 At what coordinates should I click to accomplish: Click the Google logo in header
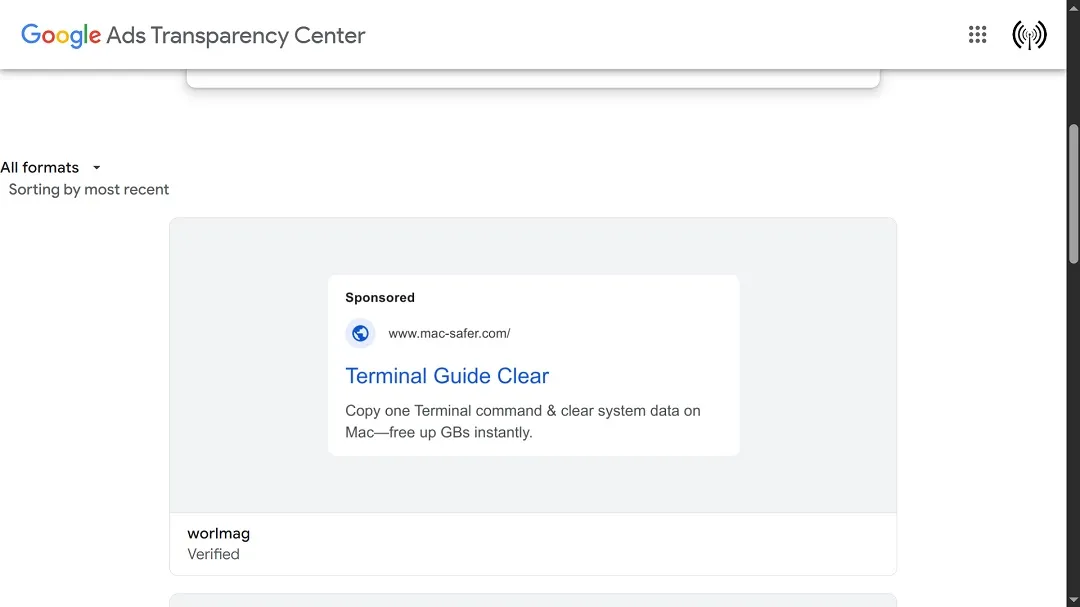click(x=61, y=35)
